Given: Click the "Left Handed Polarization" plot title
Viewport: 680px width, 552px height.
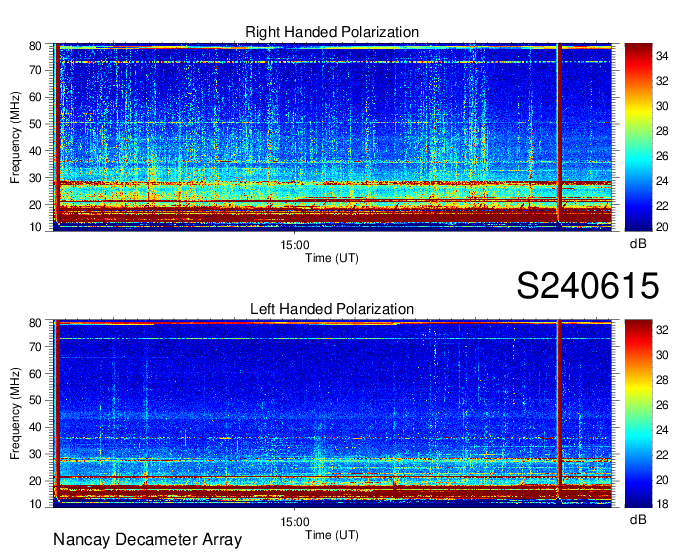Looking at the screenshot, I should (x=332, y=309).
